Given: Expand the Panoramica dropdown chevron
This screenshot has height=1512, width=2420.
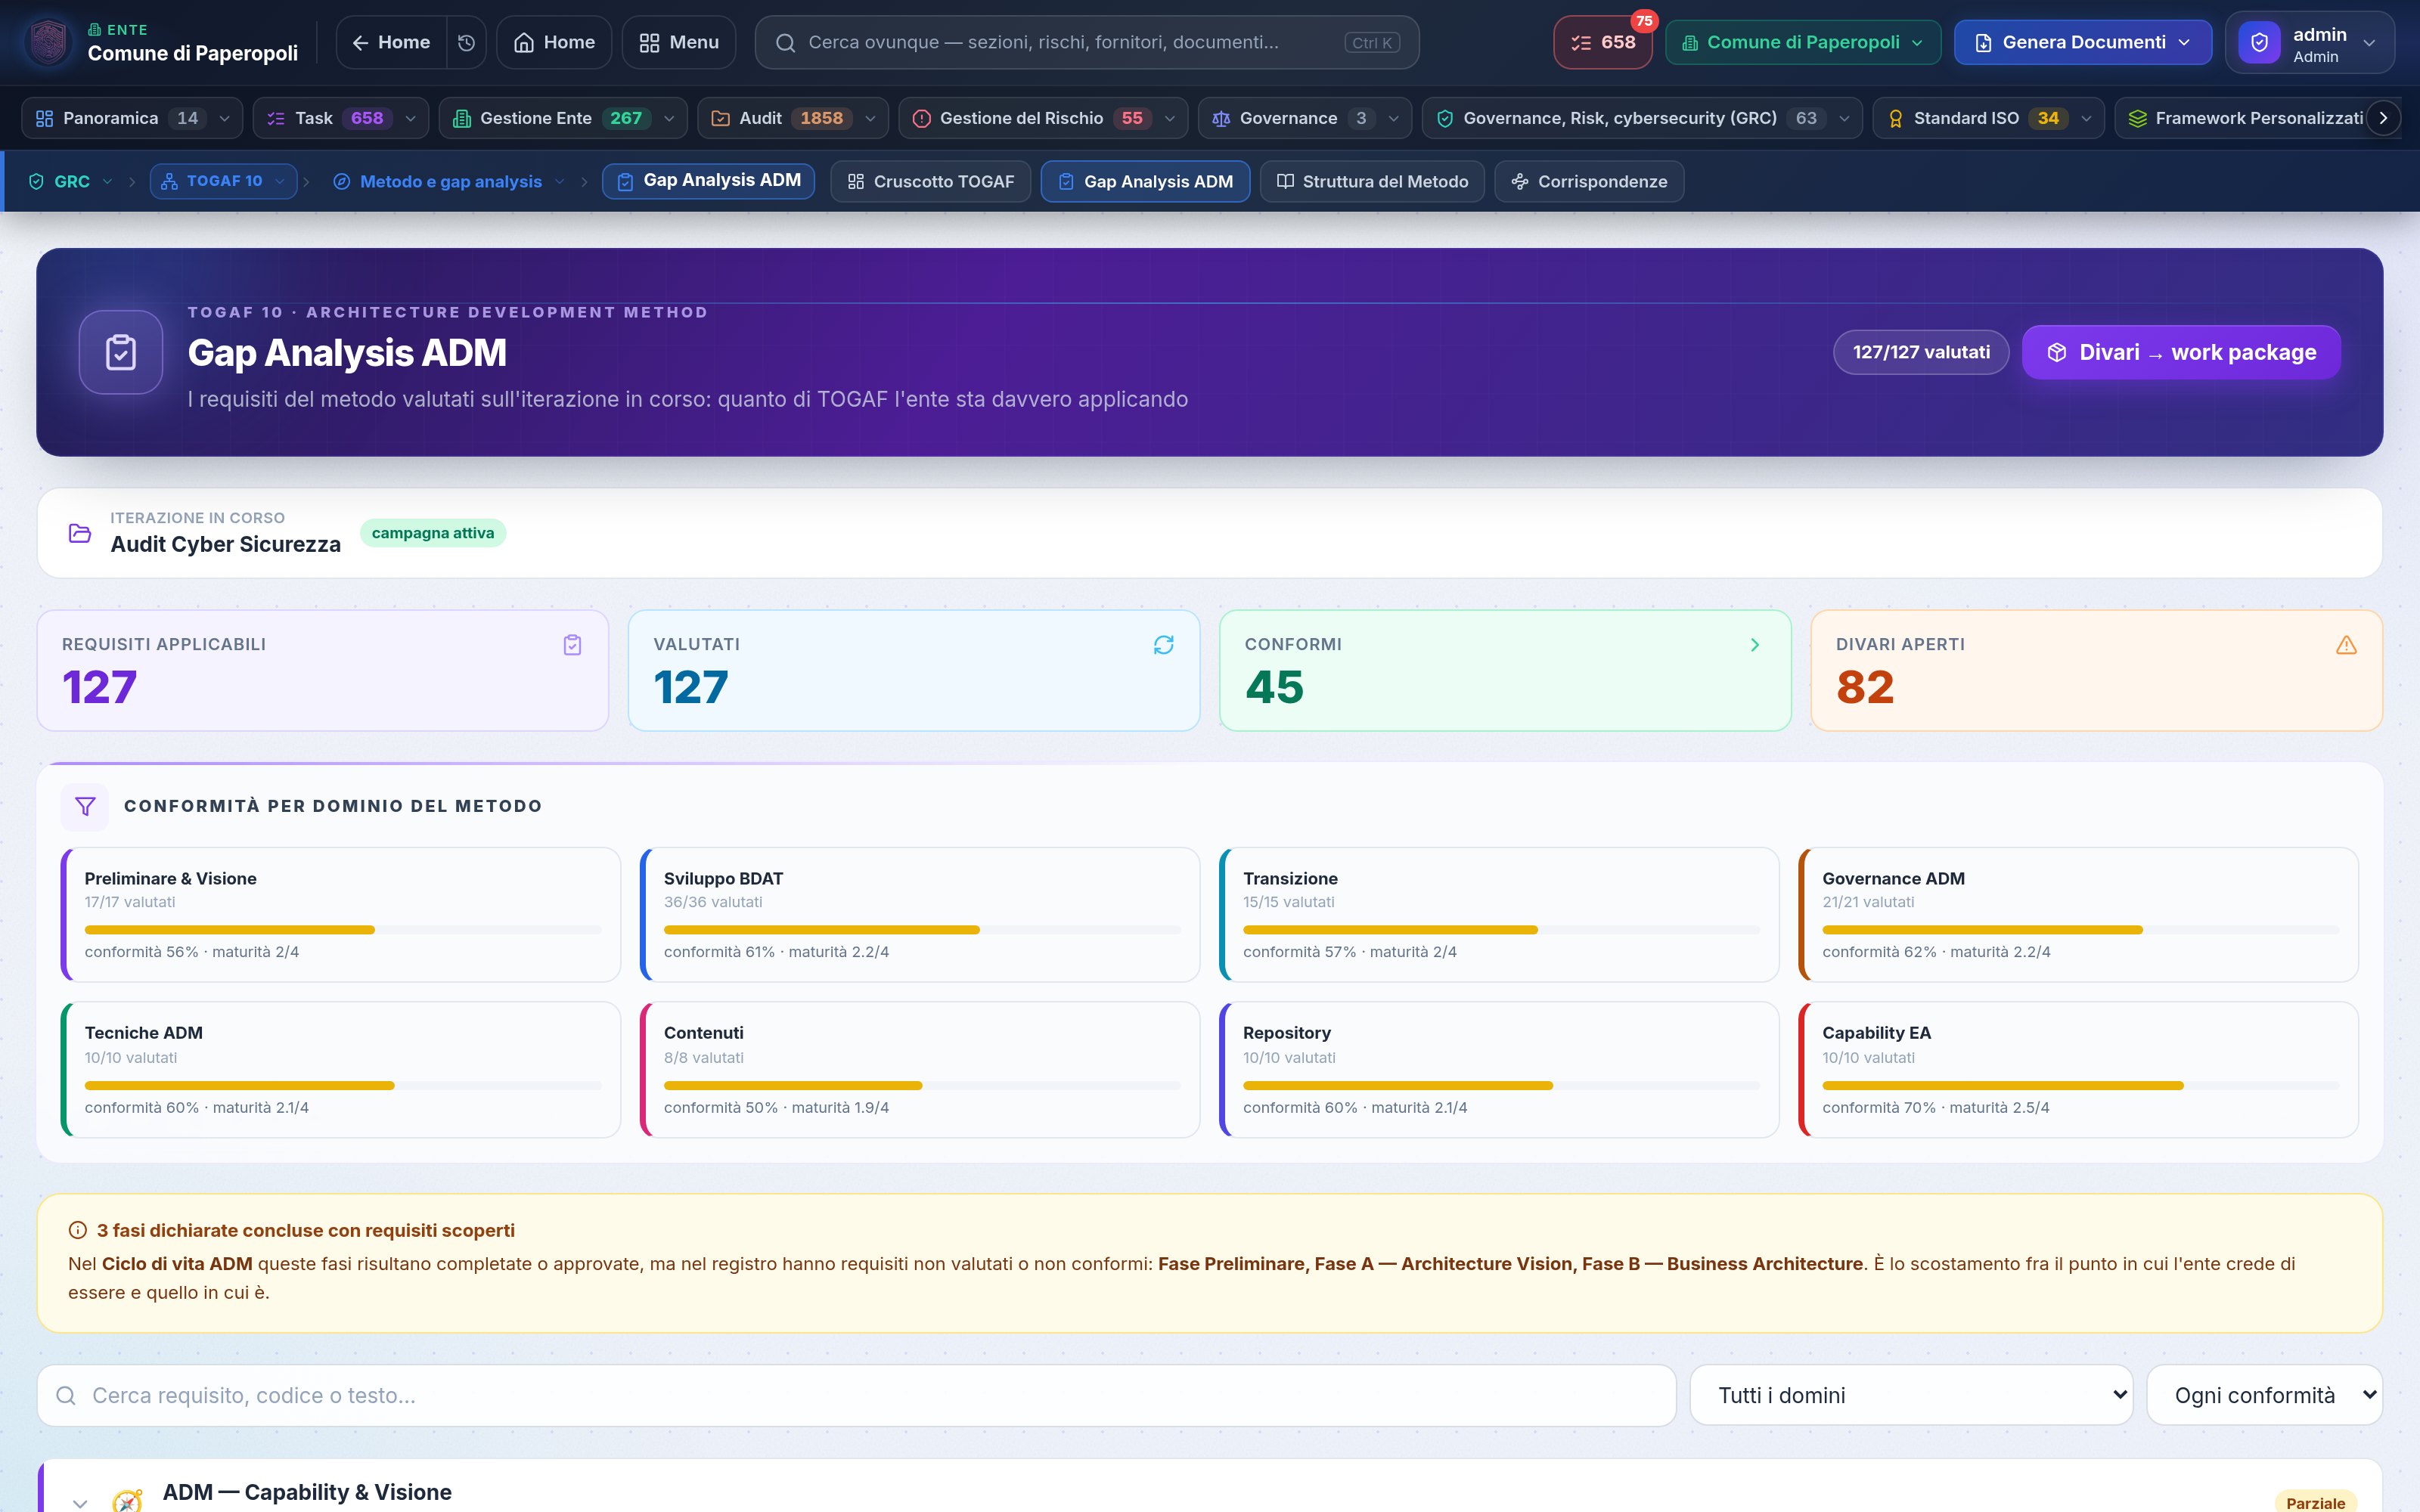Looking at the screenshot, I should [x=224, y=118].
